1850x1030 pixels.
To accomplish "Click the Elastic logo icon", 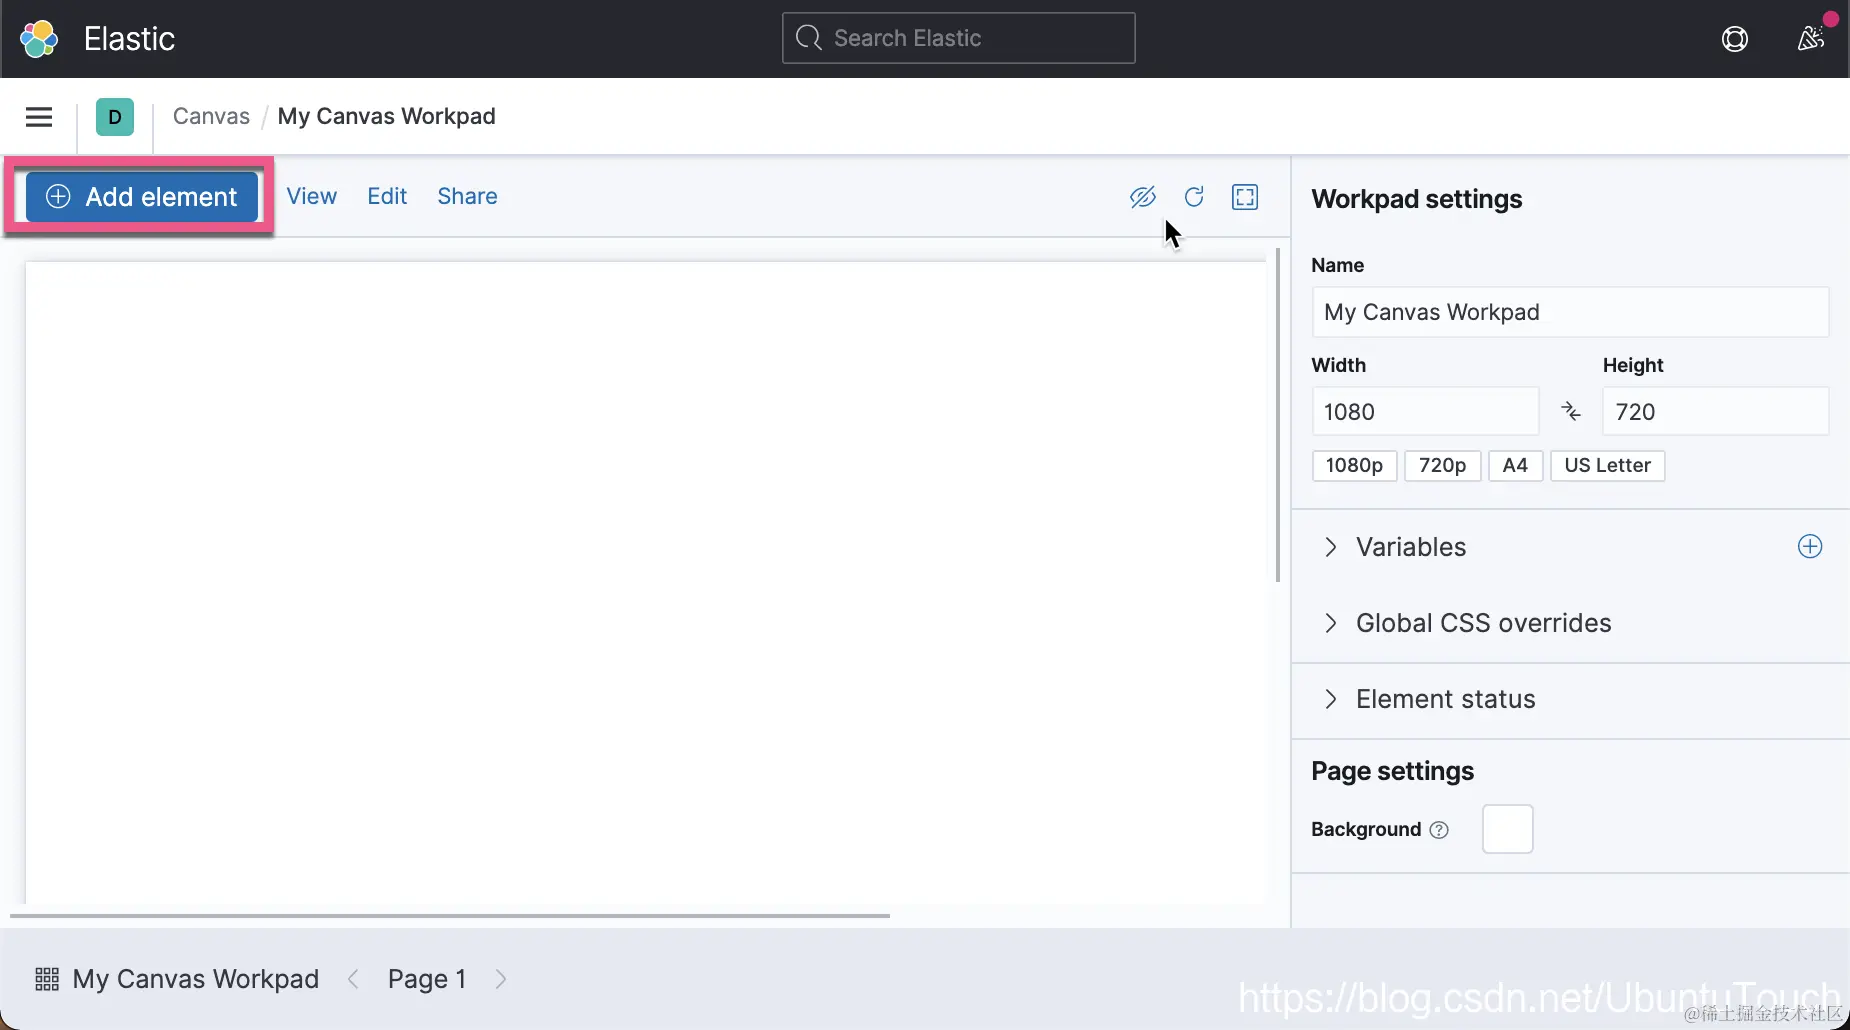I will tap(39, 39).
